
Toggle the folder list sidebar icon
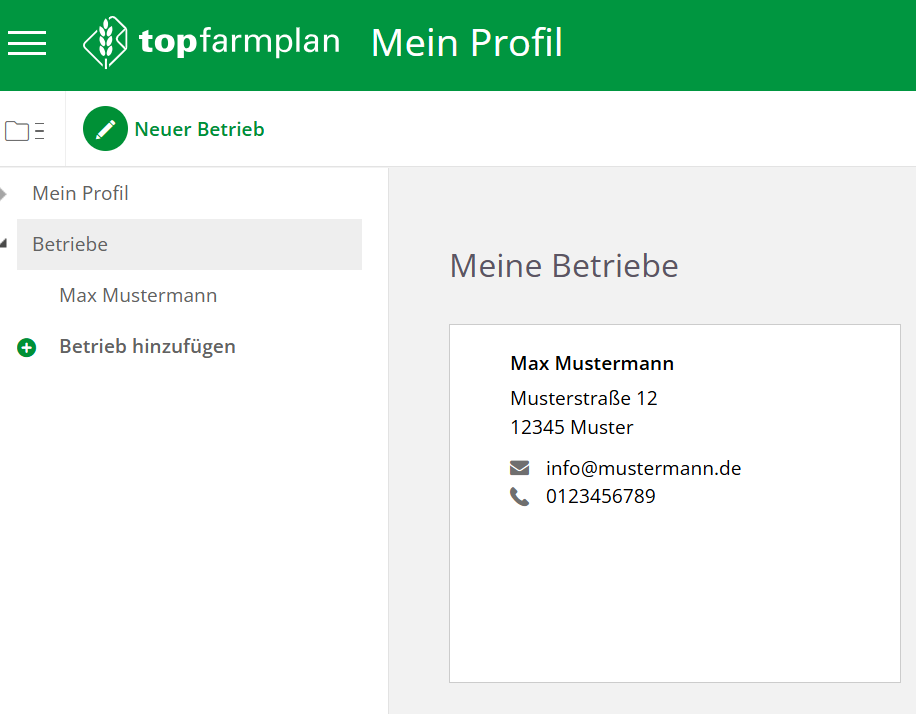(25, 130)
